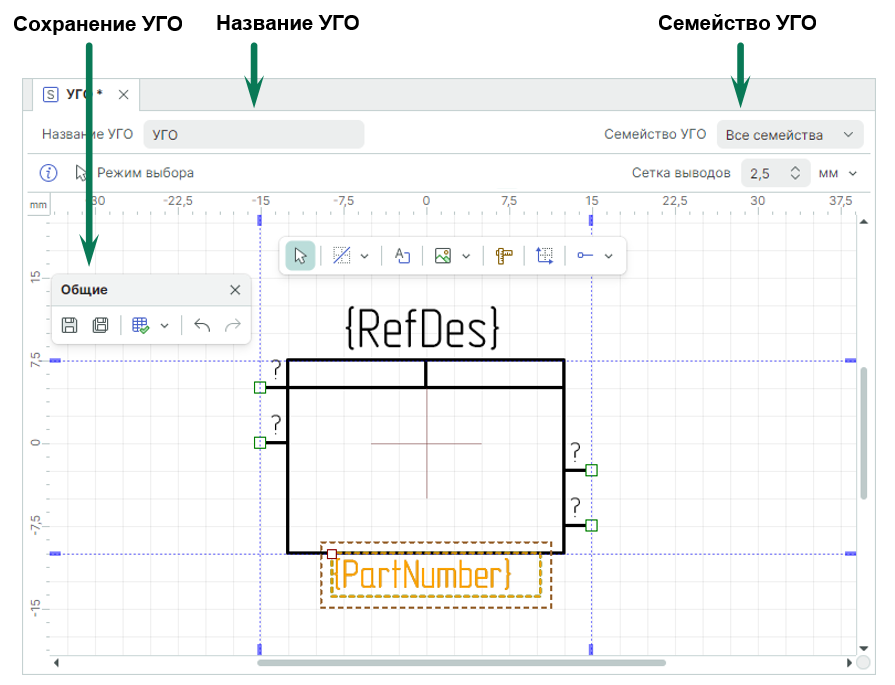Click the Save All icon
The height and width of the screenshot is (685, 895).
(100, 325)
